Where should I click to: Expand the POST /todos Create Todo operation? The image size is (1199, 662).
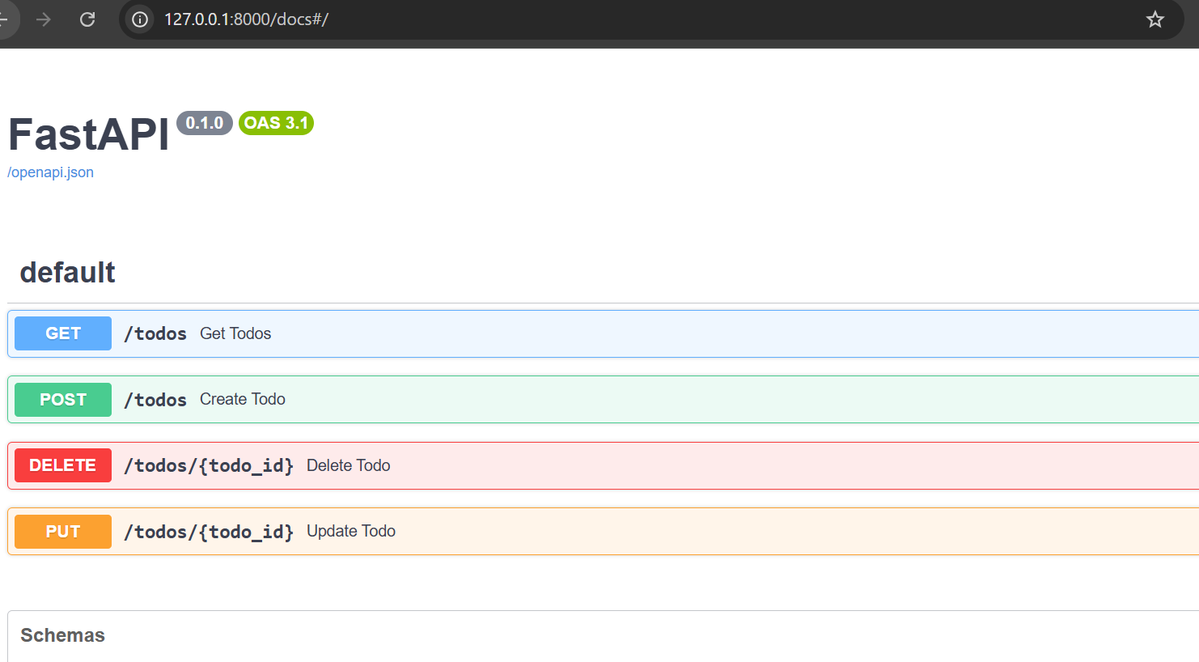[x=603, y=399]
